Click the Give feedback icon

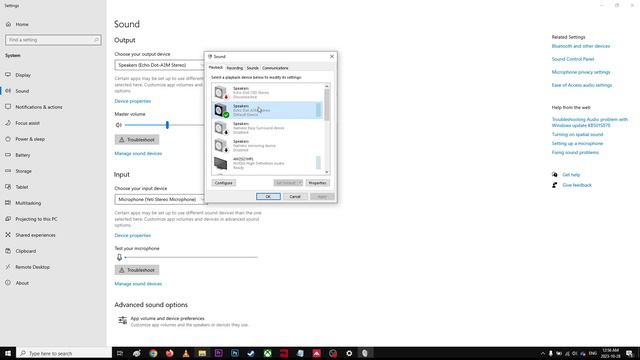pos(554,185)
